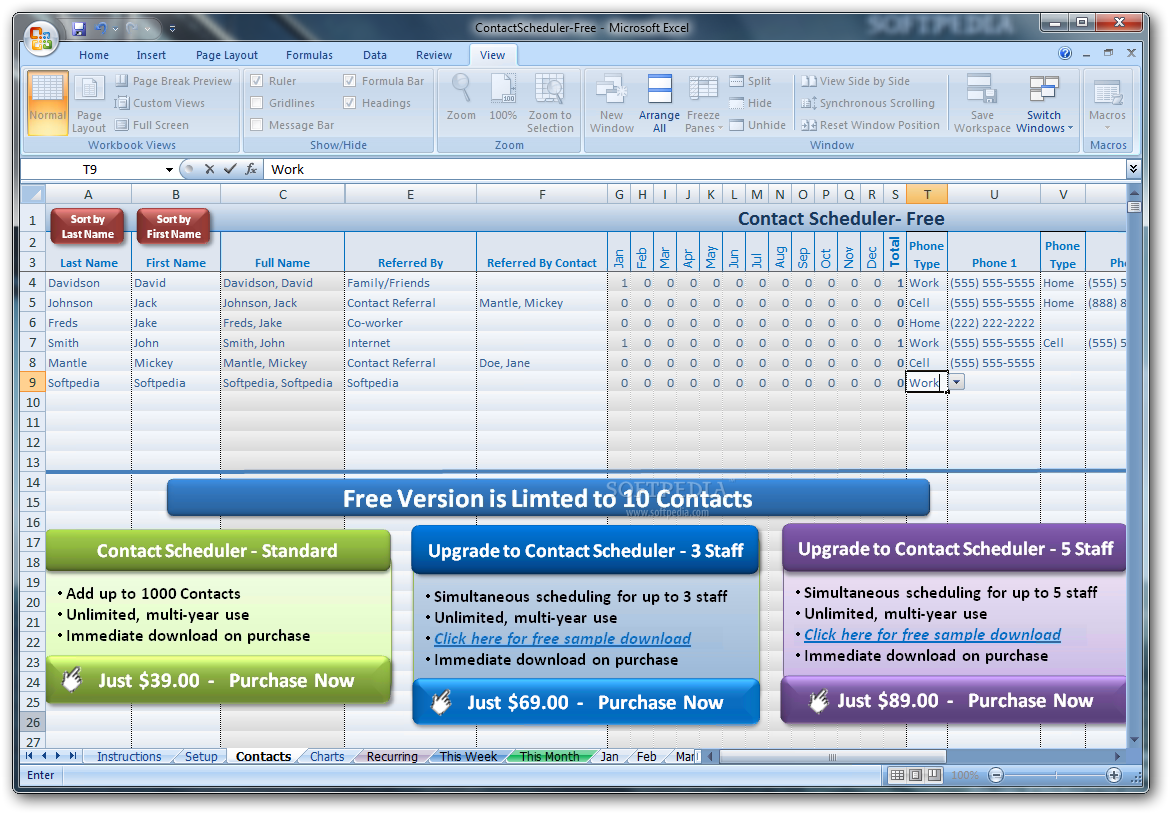The image size is (1170, 814).
Task: Click the formula bar Enter checkmark
Action: 230,169
